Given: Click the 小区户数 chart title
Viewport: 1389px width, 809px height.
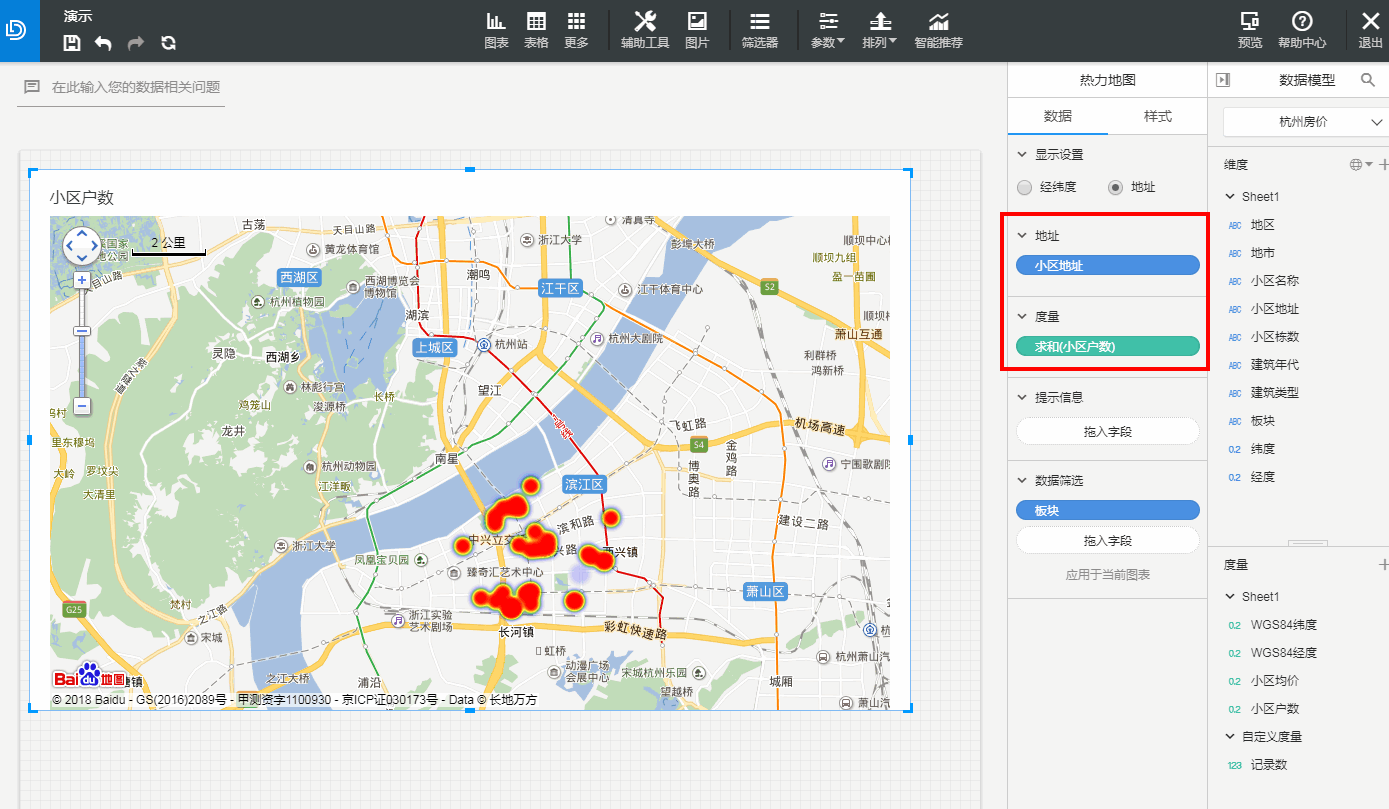Looking at the screenshot, I should [82, 197].
